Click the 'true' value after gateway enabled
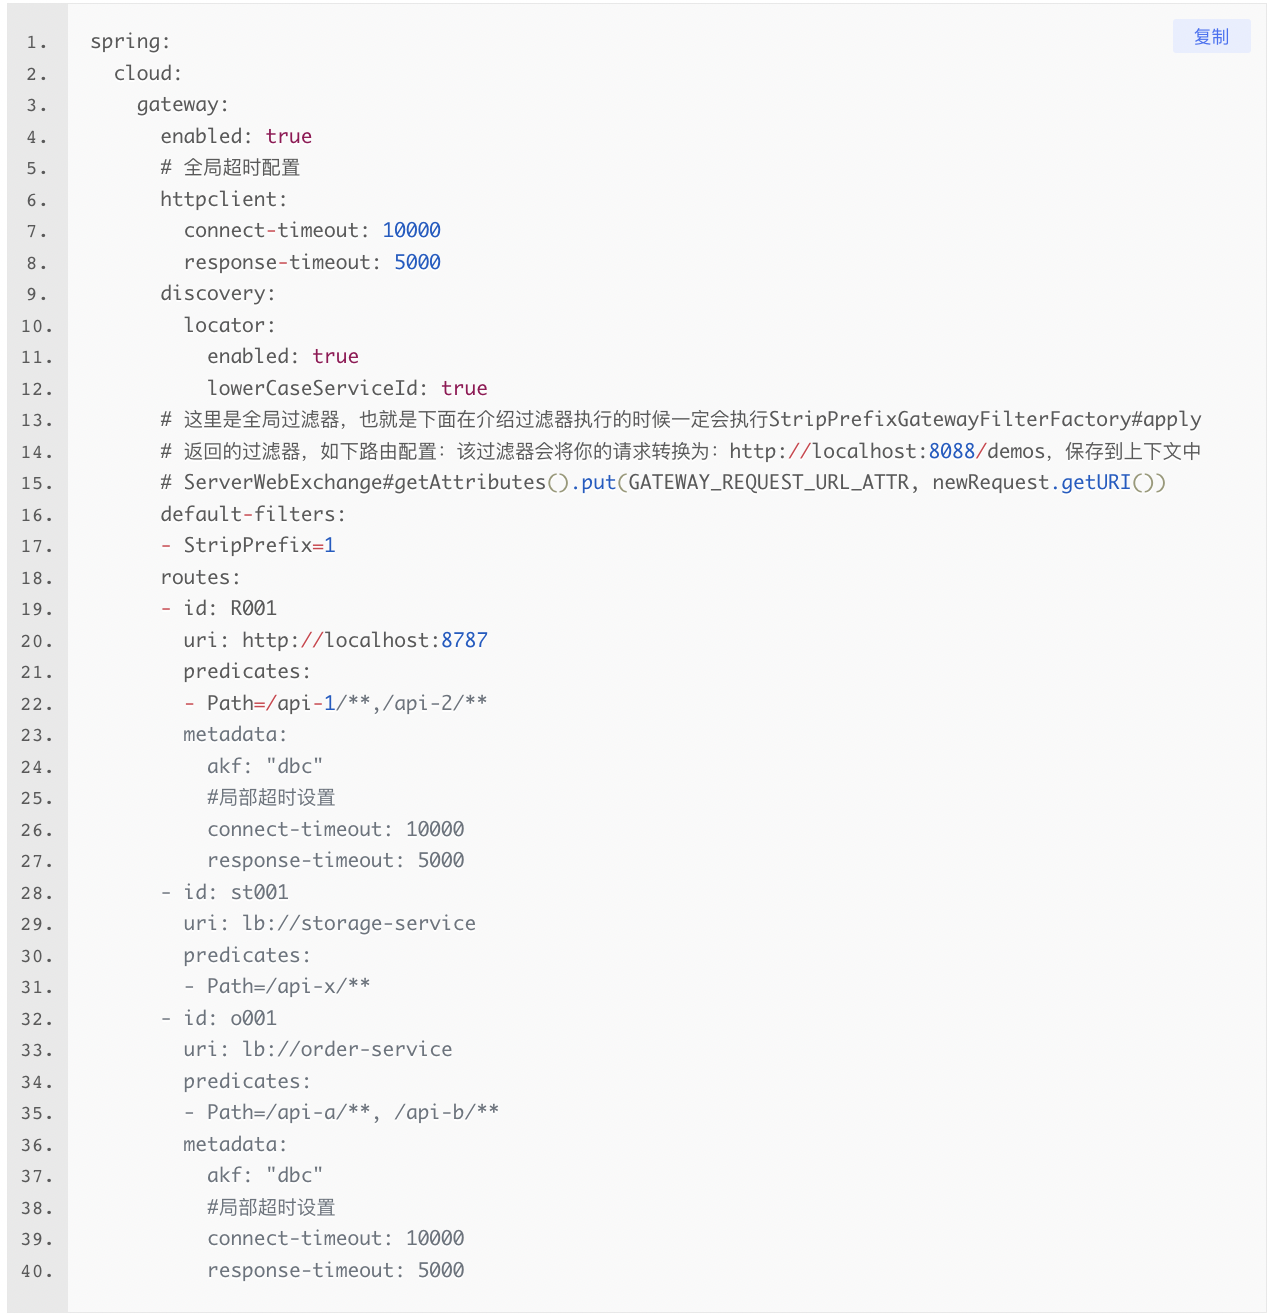 click(288, 137)
